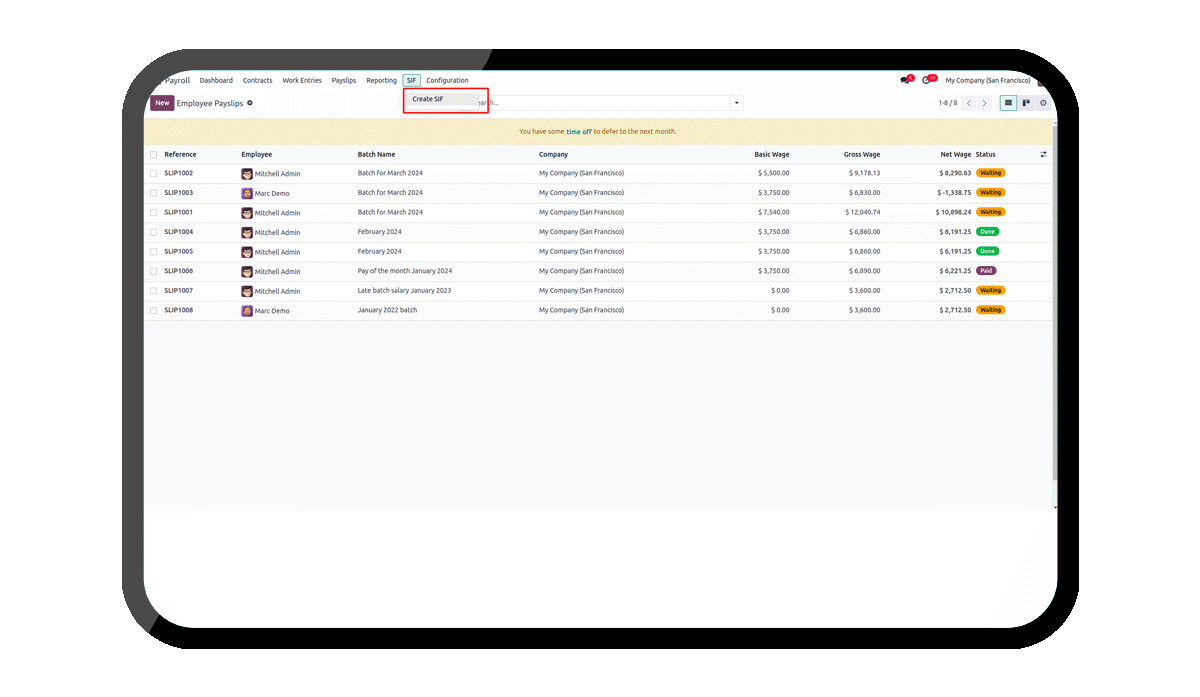This screenshot has height=697, width=1200.
Task: Go to previous page of records
Action: click(x=968, y=103)
